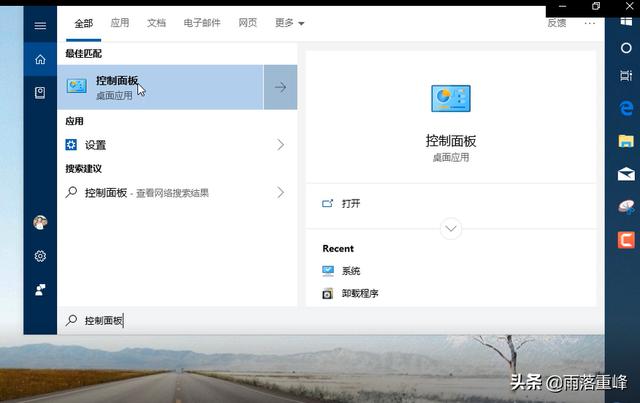The width and height of the screenshot is (640, 403).
Task: Switch to 全部 tab
Action: coord(84,23)
